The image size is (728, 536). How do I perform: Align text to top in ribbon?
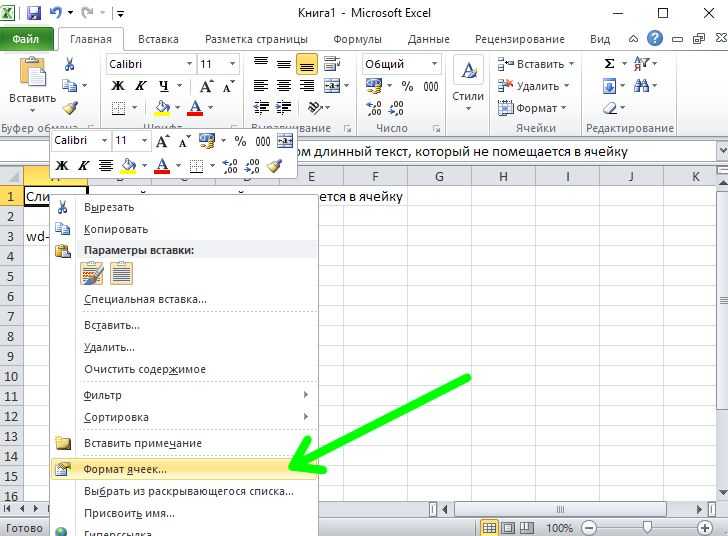click(x=260, y=64)
